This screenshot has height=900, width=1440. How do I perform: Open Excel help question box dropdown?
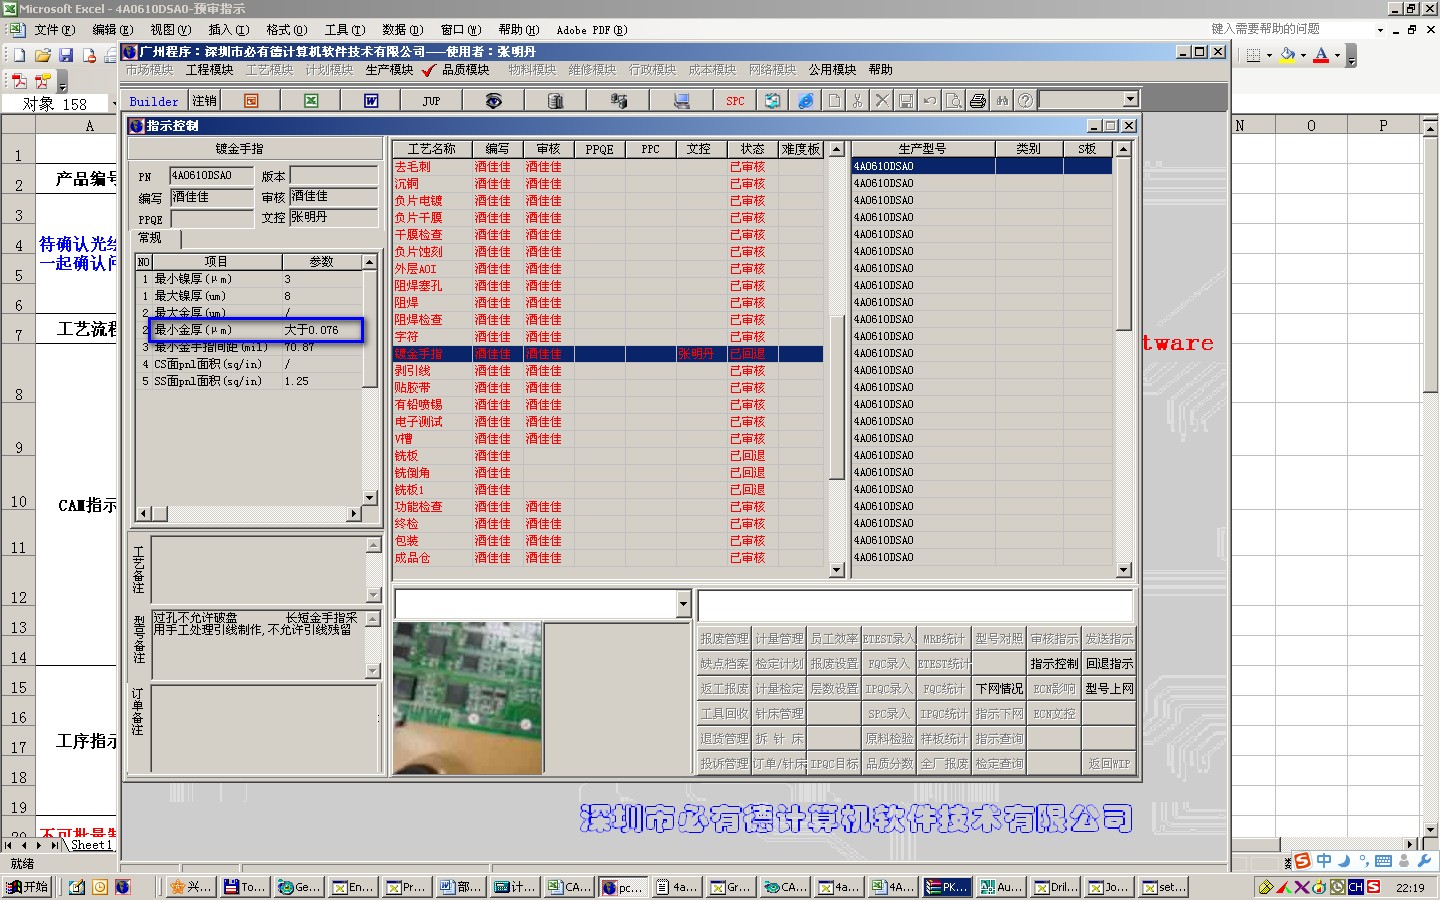click(1380, 30)
